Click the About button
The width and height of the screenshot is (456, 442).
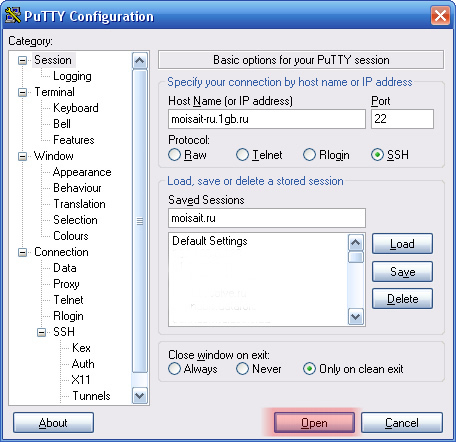[53, 423]
